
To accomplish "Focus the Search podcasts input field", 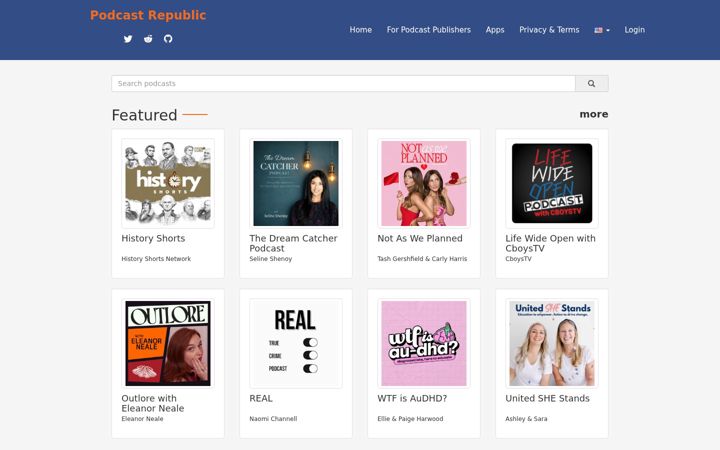I will click(343, 84).
